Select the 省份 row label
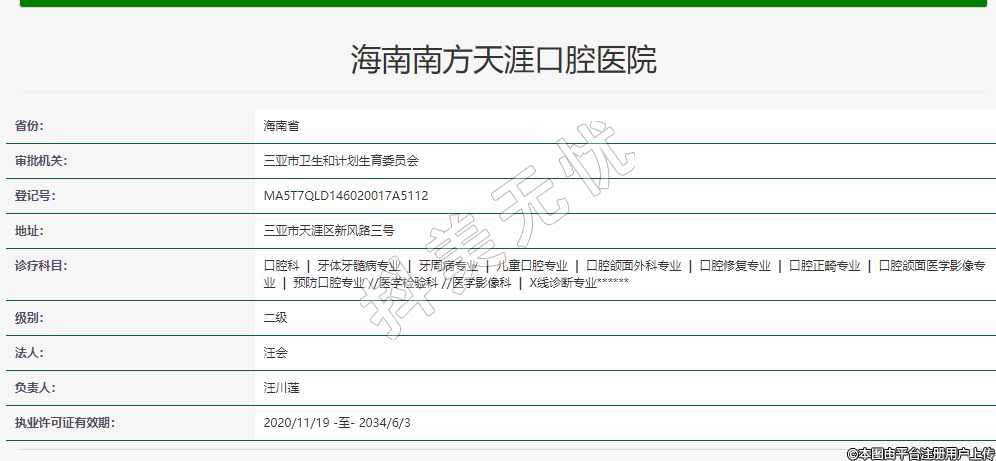This screenshot has height=461, width=996. coord(29,126)
